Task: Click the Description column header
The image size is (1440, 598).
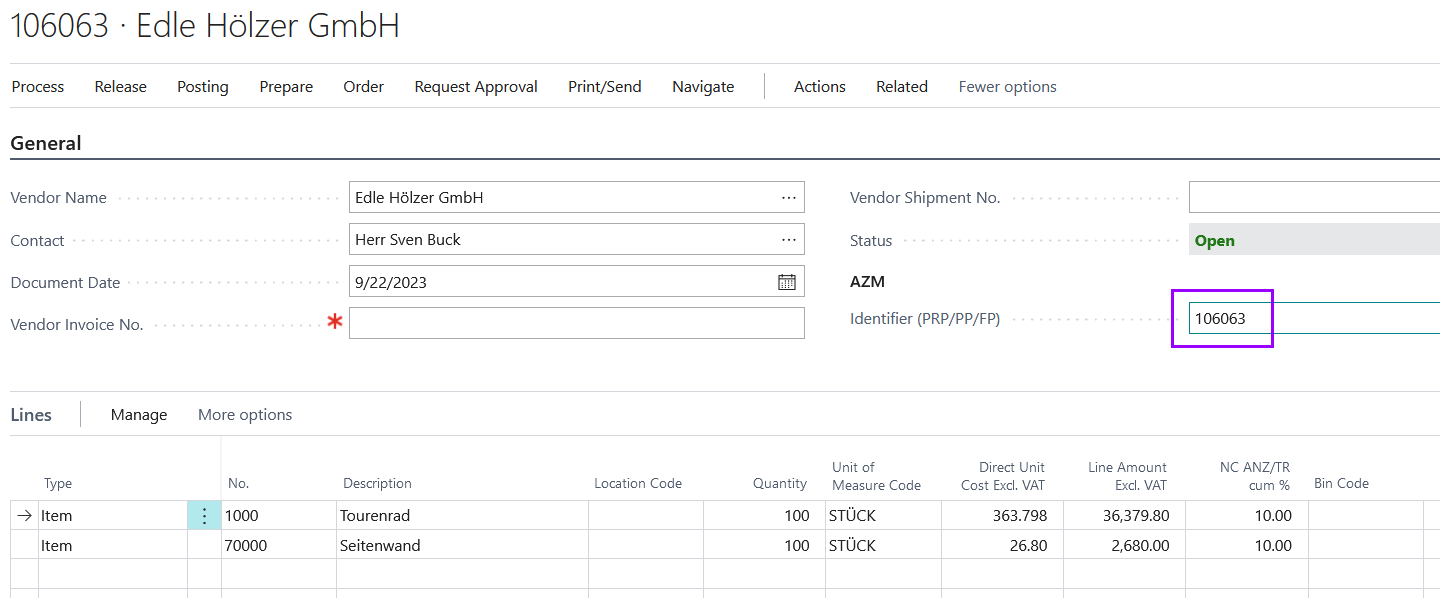Action: [377, 484]
